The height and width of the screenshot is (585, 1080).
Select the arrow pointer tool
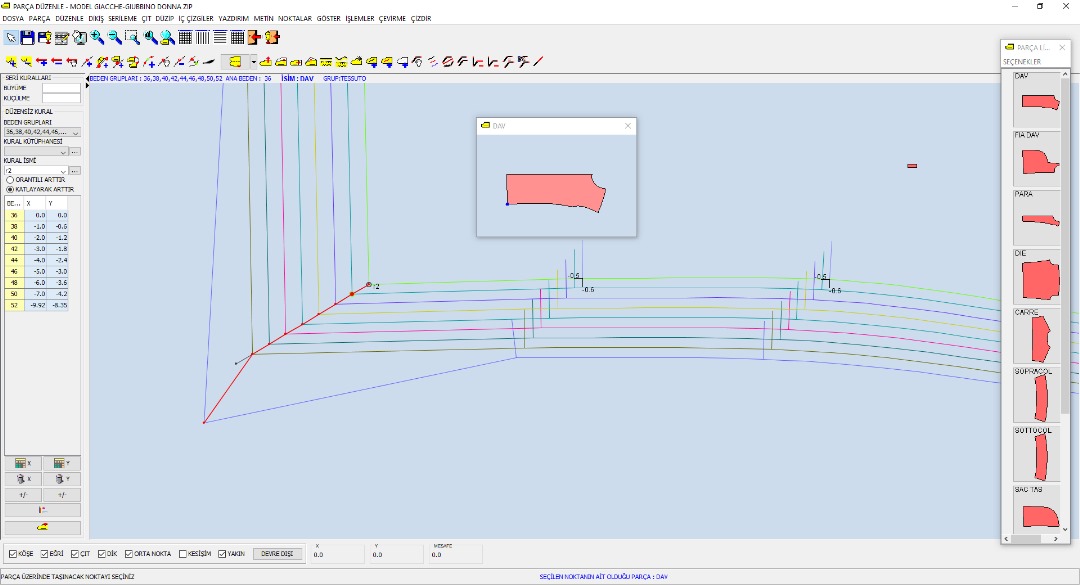11,38
